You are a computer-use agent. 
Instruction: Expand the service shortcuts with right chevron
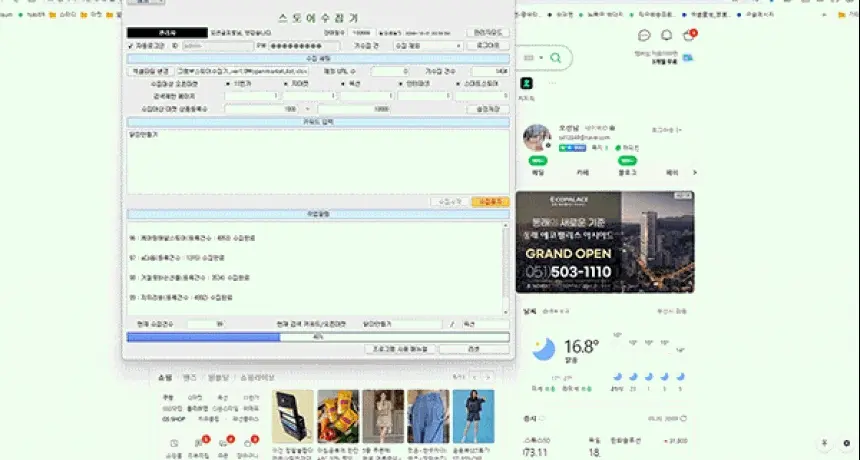coord(695,173)
